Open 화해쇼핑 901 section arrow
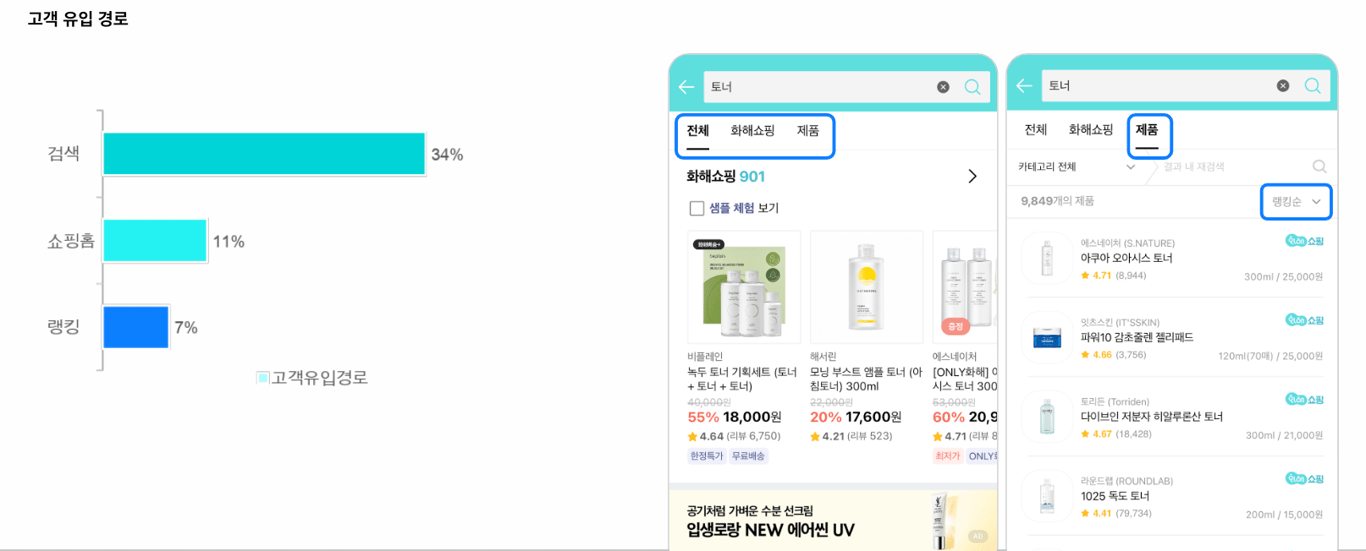 [x=972, y=177]
